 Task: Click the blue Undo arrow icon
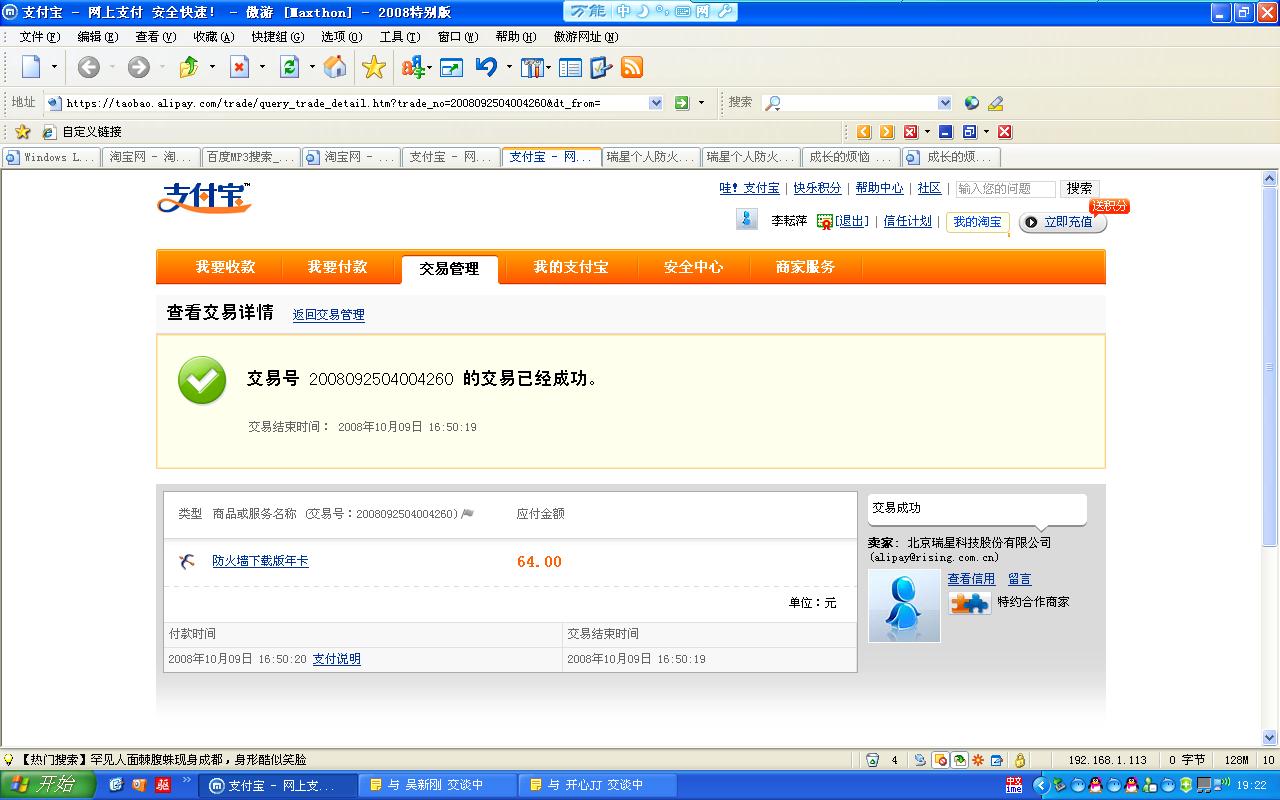click(x=486, y=67)
